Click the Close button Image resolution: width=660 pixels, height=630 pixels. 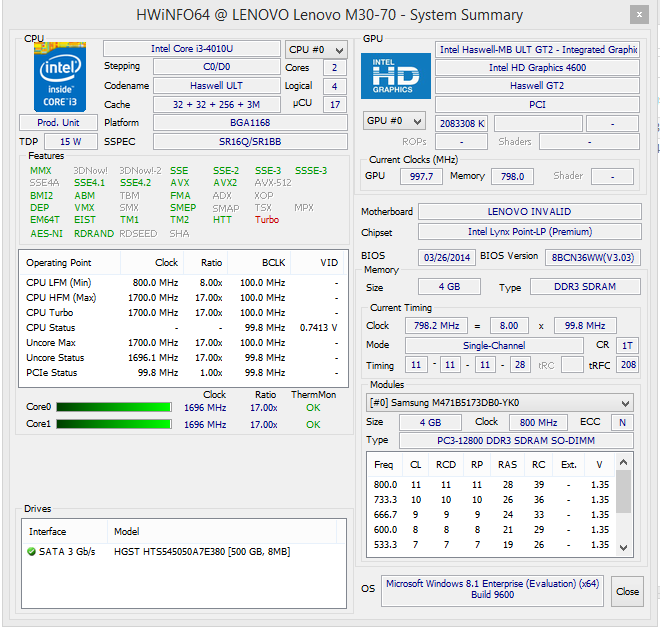[x=627, y=591]
